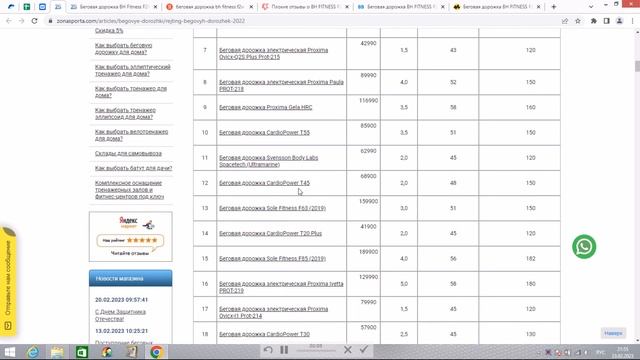Image resolution: width=640 pixels, height=360 pixels.
Task: Open news link 'С Днем Защитника Отечества'
Action: (x=120, y=316)
